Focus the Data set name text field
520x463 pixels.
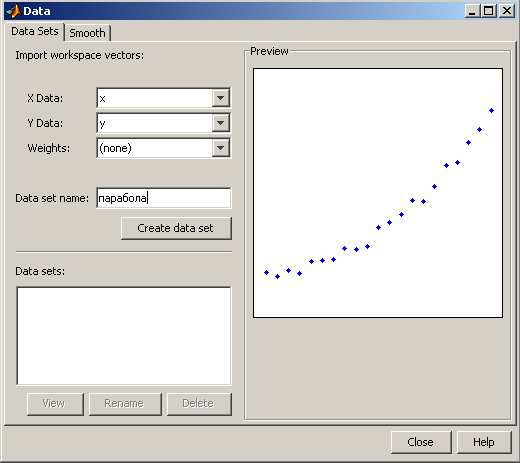[x=164, y=198]
